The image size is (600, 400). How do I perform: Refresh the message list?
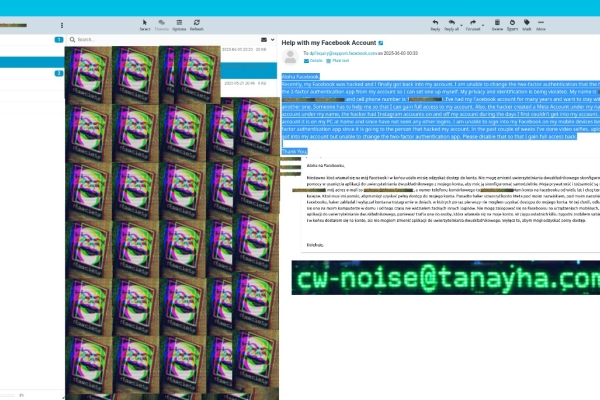point(196,24)
